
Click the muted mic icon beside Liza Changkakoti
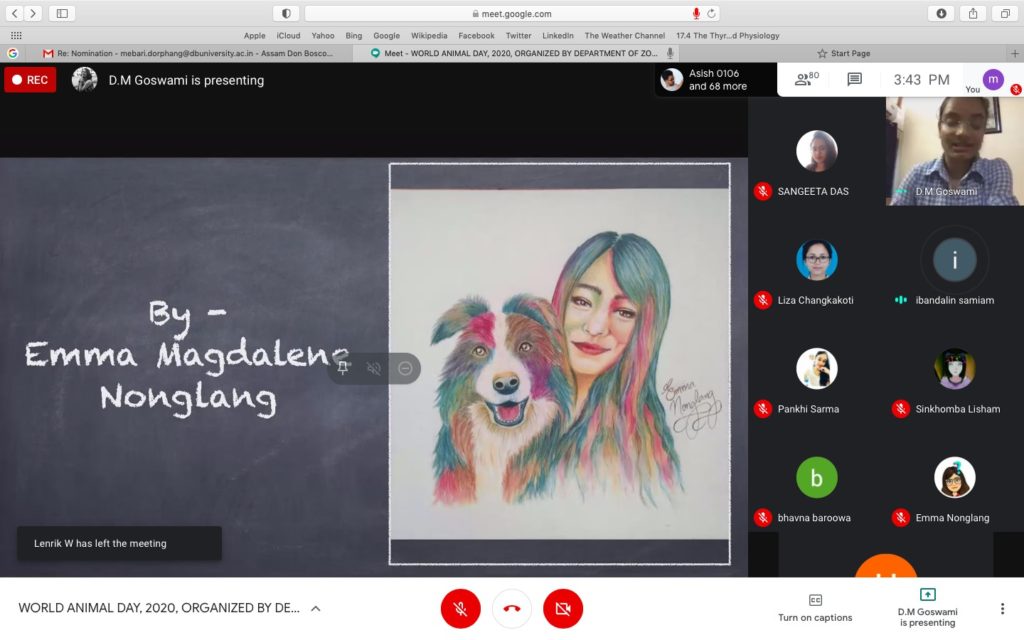[x=762, y=300]
